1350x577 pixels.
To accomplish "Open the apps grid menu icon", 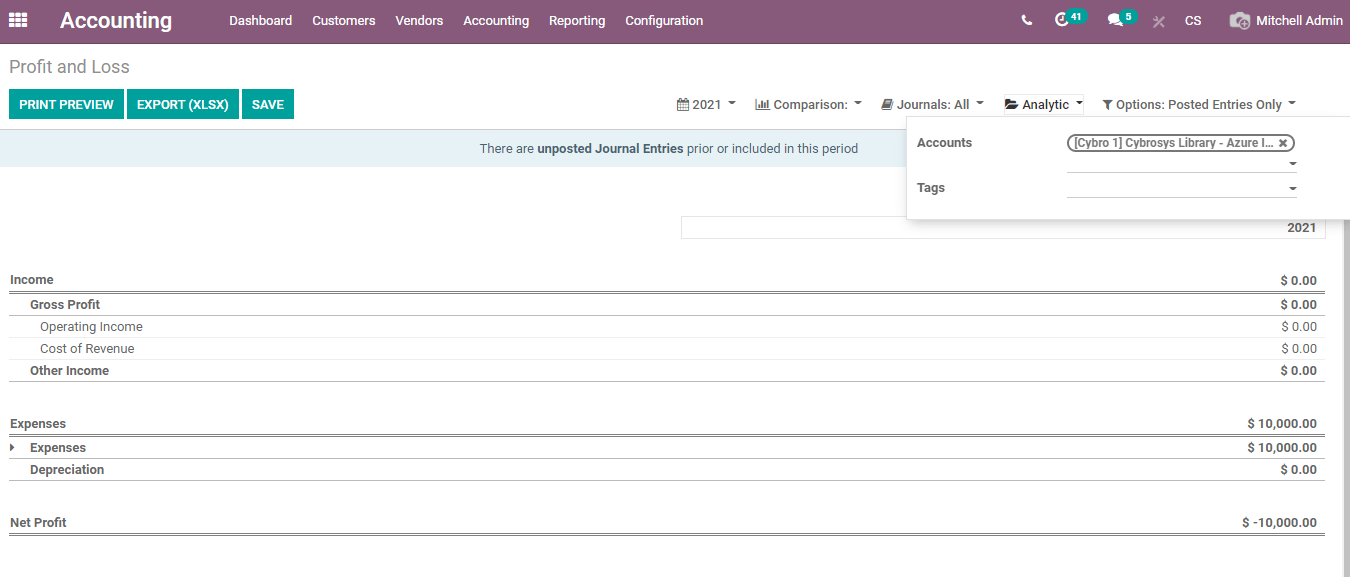I will coord(18,20).
